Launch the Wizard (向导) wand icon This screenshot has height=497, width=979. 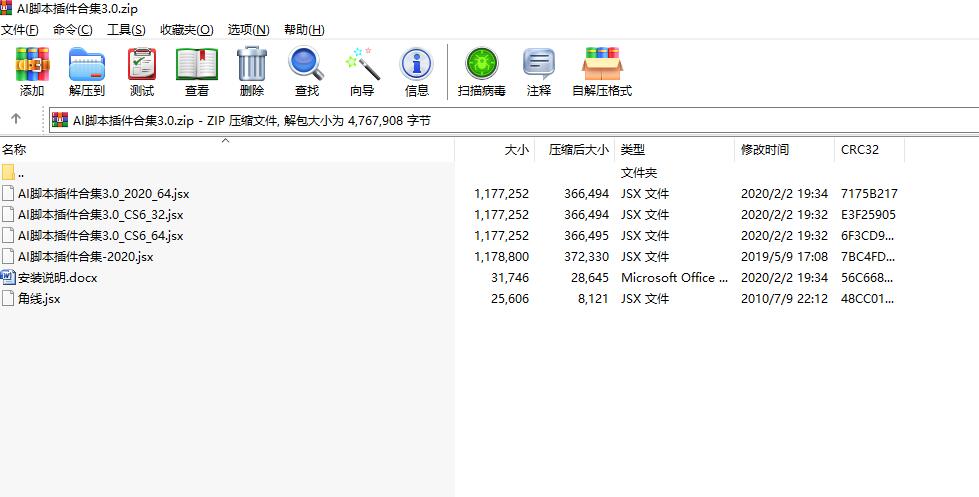tap(362, 64)
